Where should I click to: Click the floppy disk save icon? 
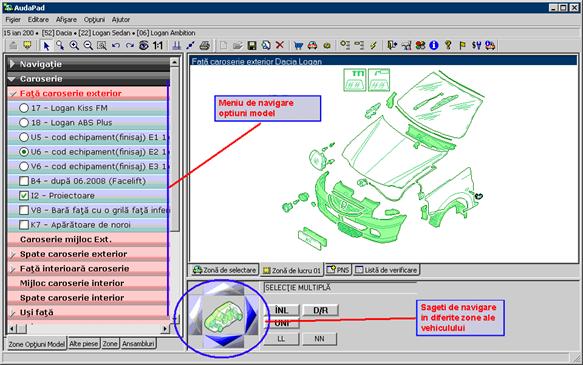[252, 46]
